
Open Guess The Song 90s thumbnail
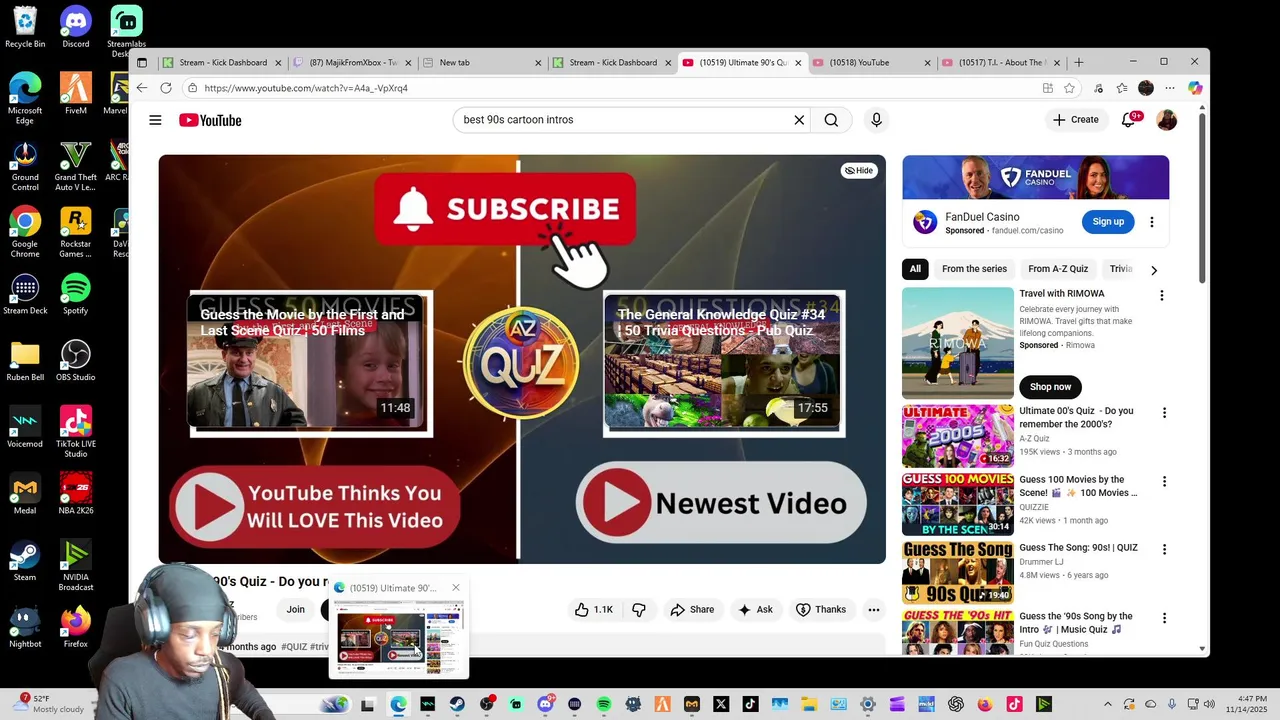[x=958, y=573]
